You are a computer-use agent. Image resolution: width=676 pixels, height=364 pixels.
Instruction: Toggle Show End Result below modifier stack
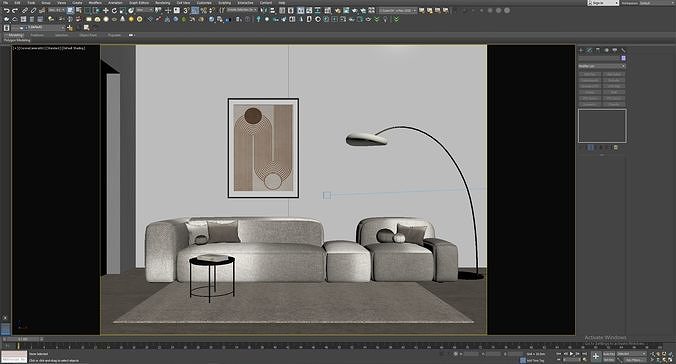591,147
